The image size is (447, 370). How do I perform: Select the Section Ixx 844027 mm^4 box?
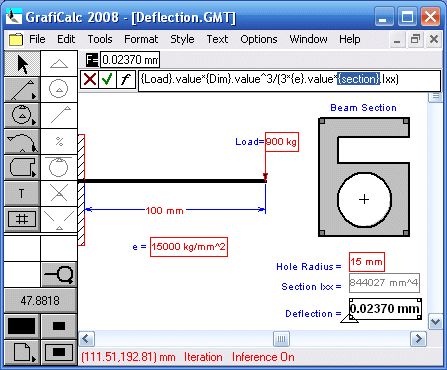point(384,283)
